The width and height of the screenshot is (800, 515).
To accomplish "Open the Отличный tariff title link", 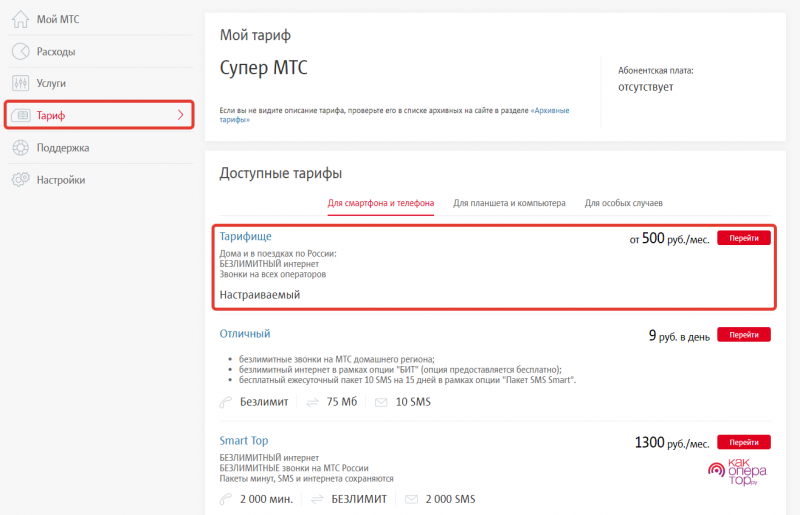I will point(245,334).
